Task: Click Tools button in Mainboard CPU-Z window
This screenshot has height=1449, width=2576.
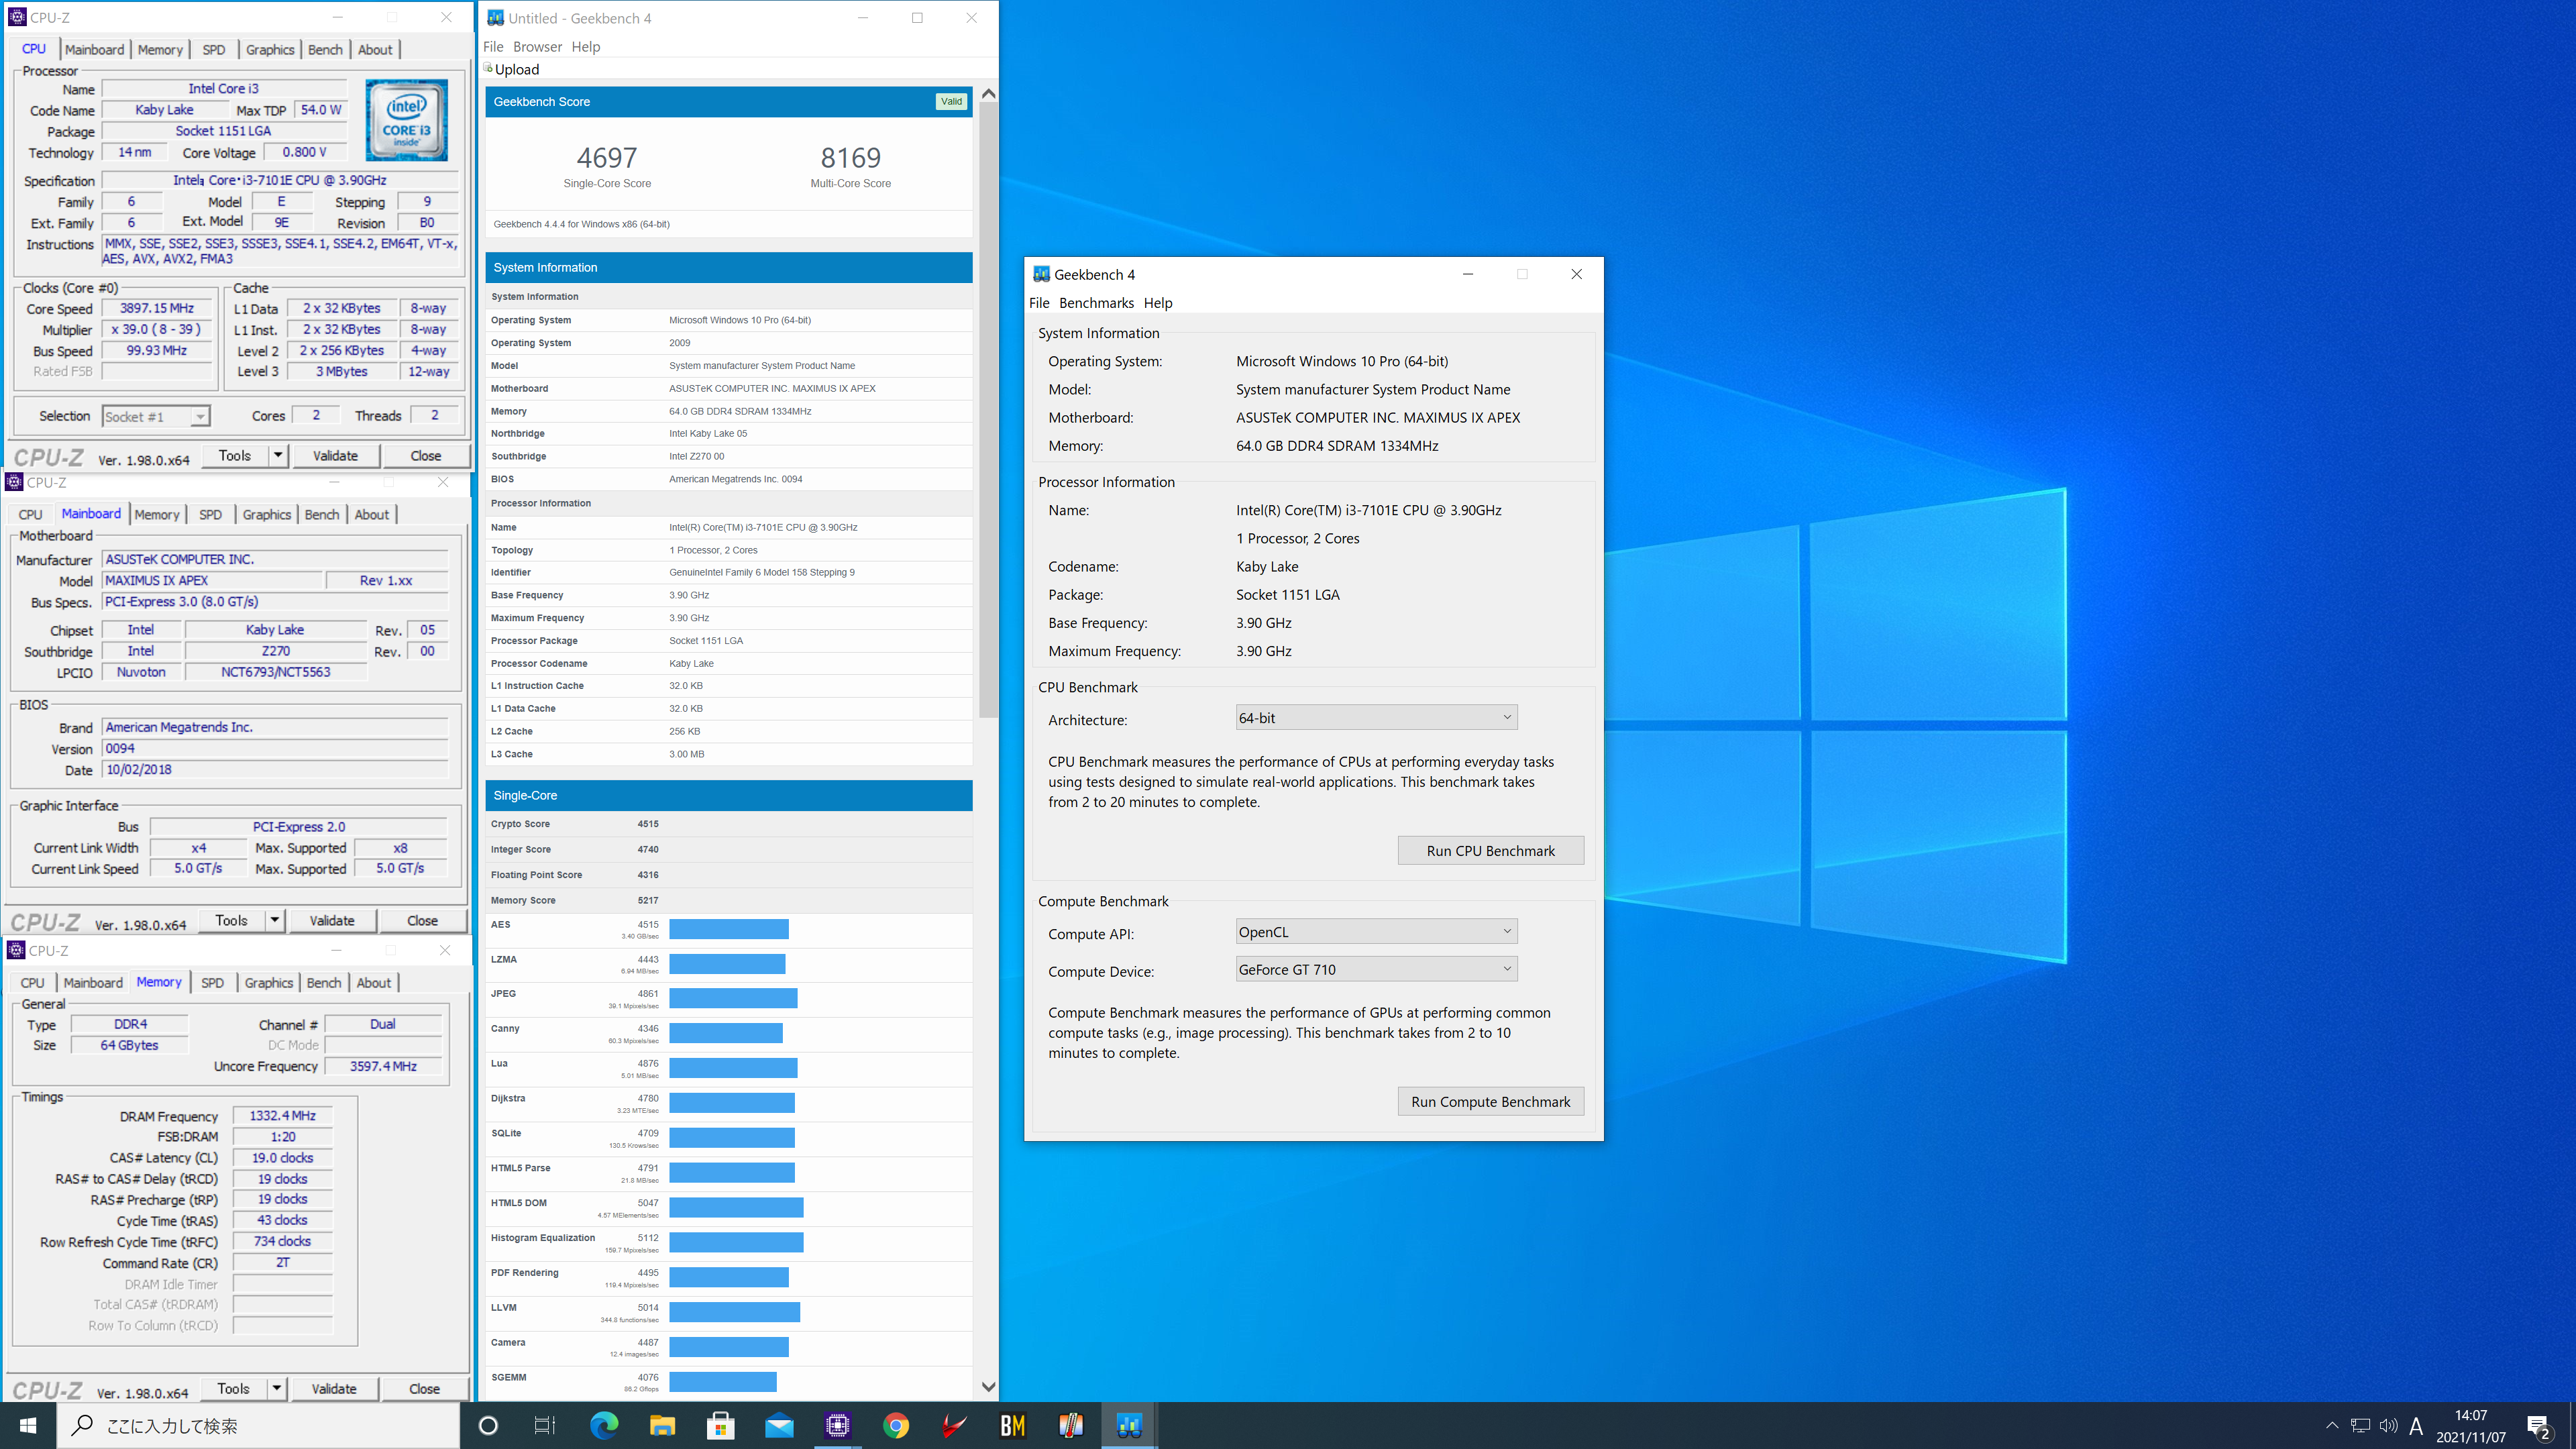Action: tap(231, 920)
